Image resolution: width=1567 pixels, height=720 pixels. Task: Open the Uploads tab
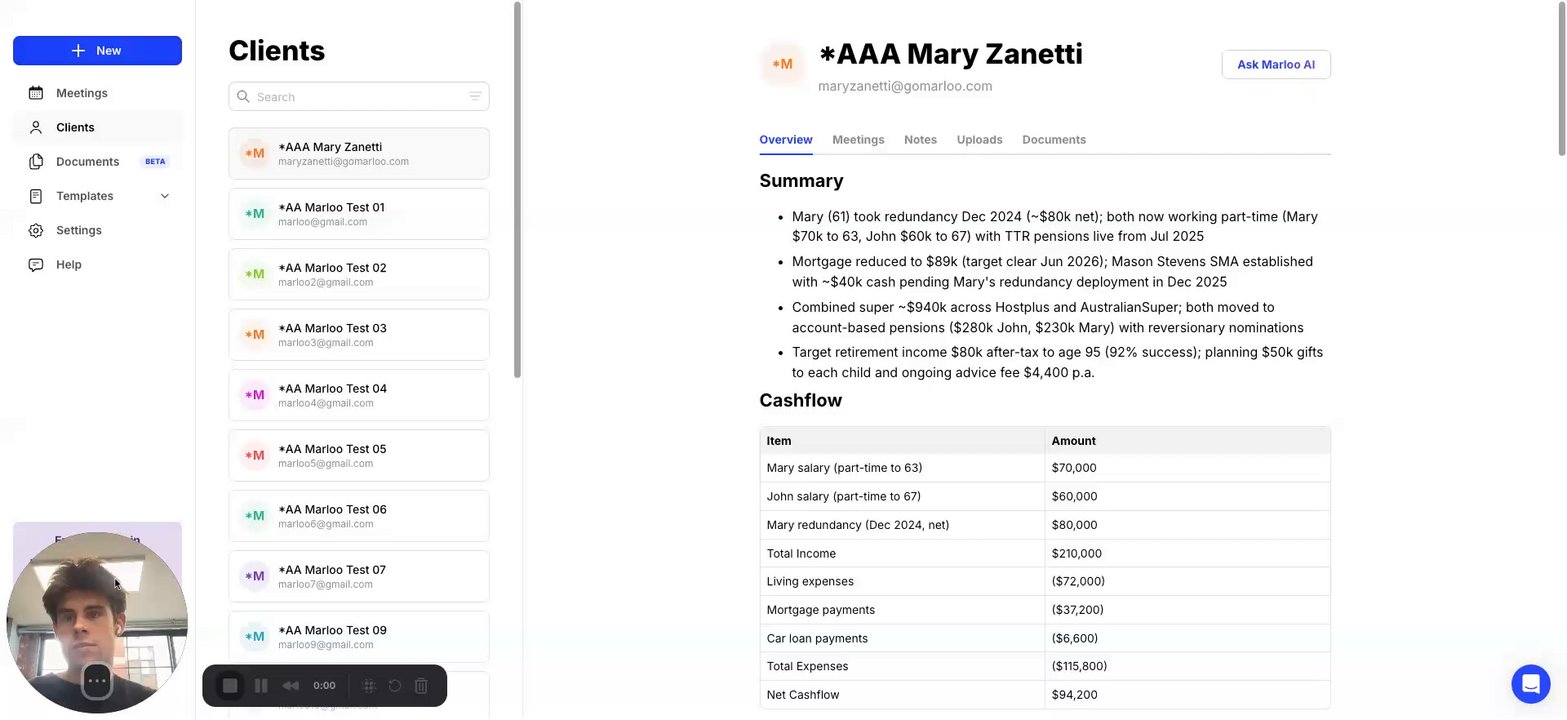pyautogui.click(x=979, y=140)
